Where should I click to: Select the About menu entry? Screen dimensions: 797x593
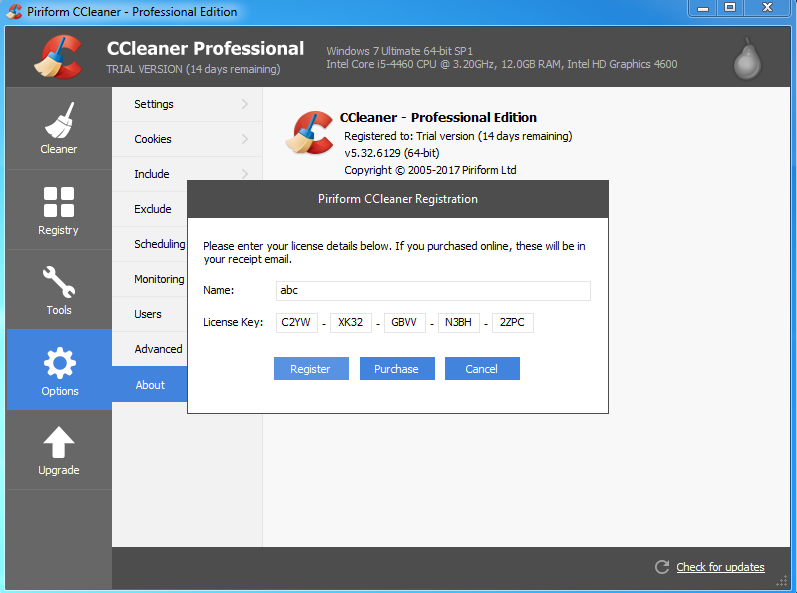(150, 385)
